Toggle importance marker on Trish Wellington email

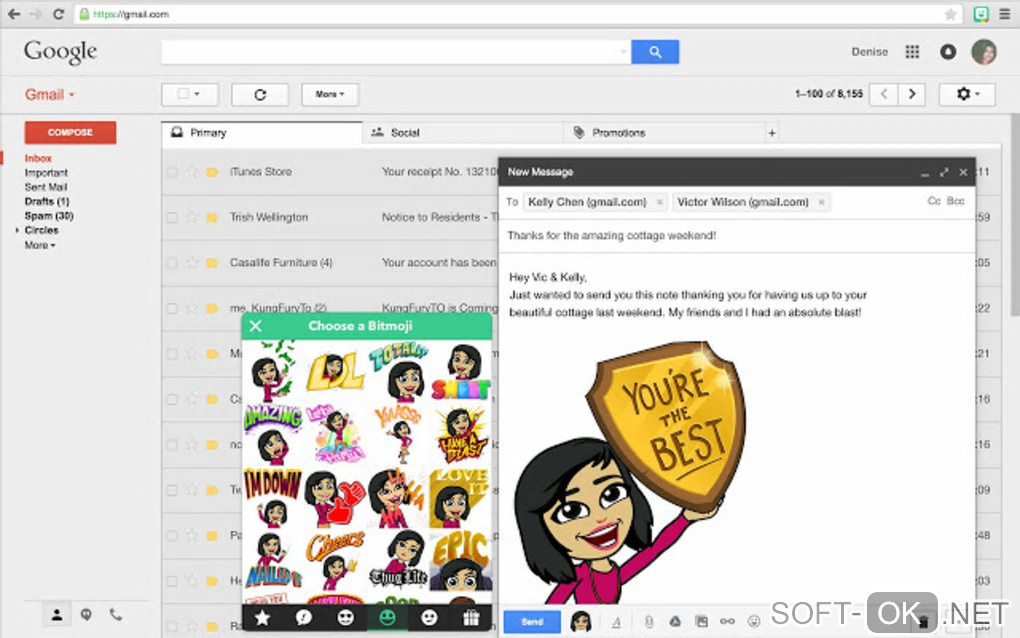tap(212, 218)
